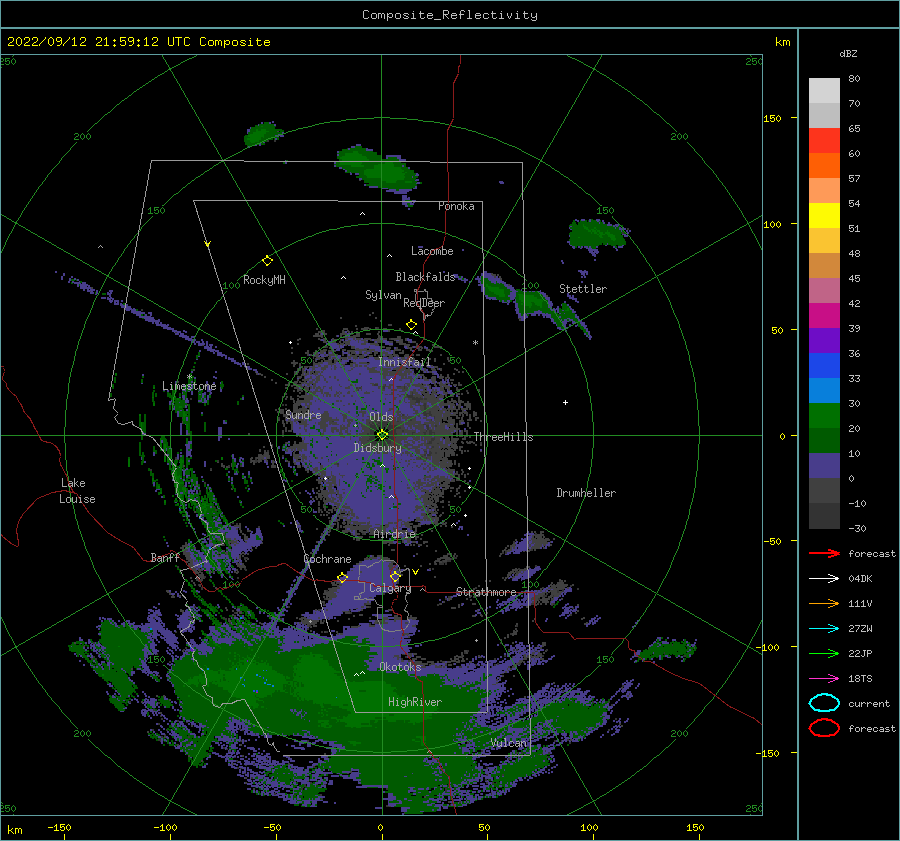
Task: Click the red forecast arrow legend icon
Action: 824,553
